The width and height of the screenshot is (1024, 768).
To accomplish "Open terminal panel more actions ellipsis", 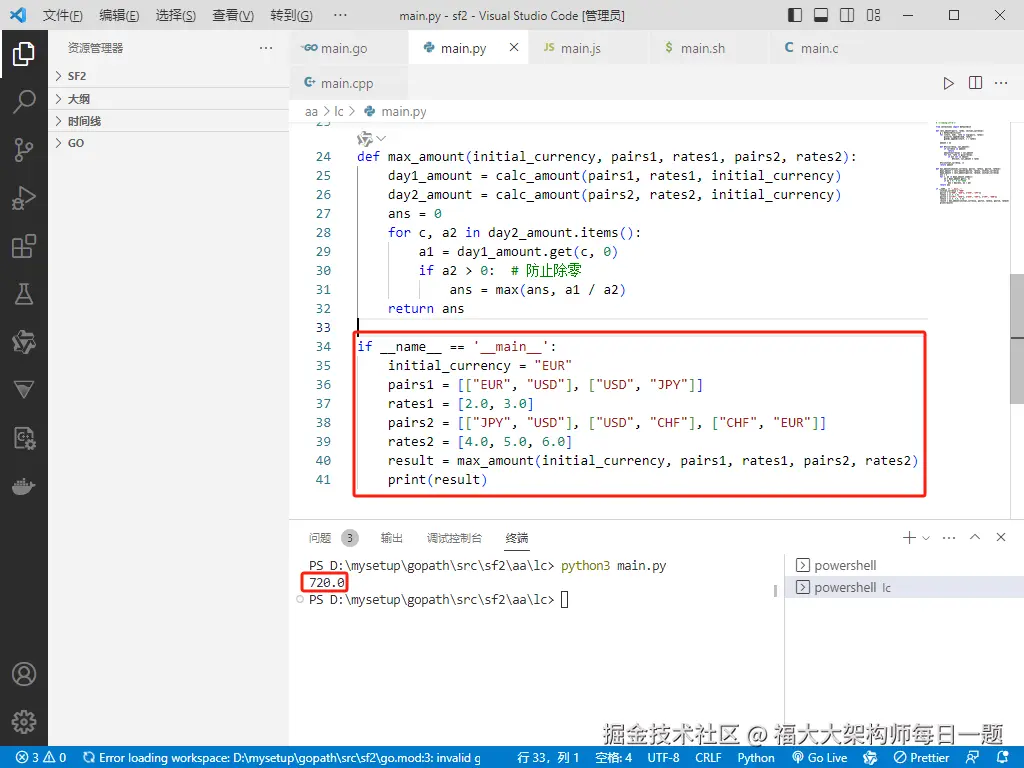I will point(949,538).
